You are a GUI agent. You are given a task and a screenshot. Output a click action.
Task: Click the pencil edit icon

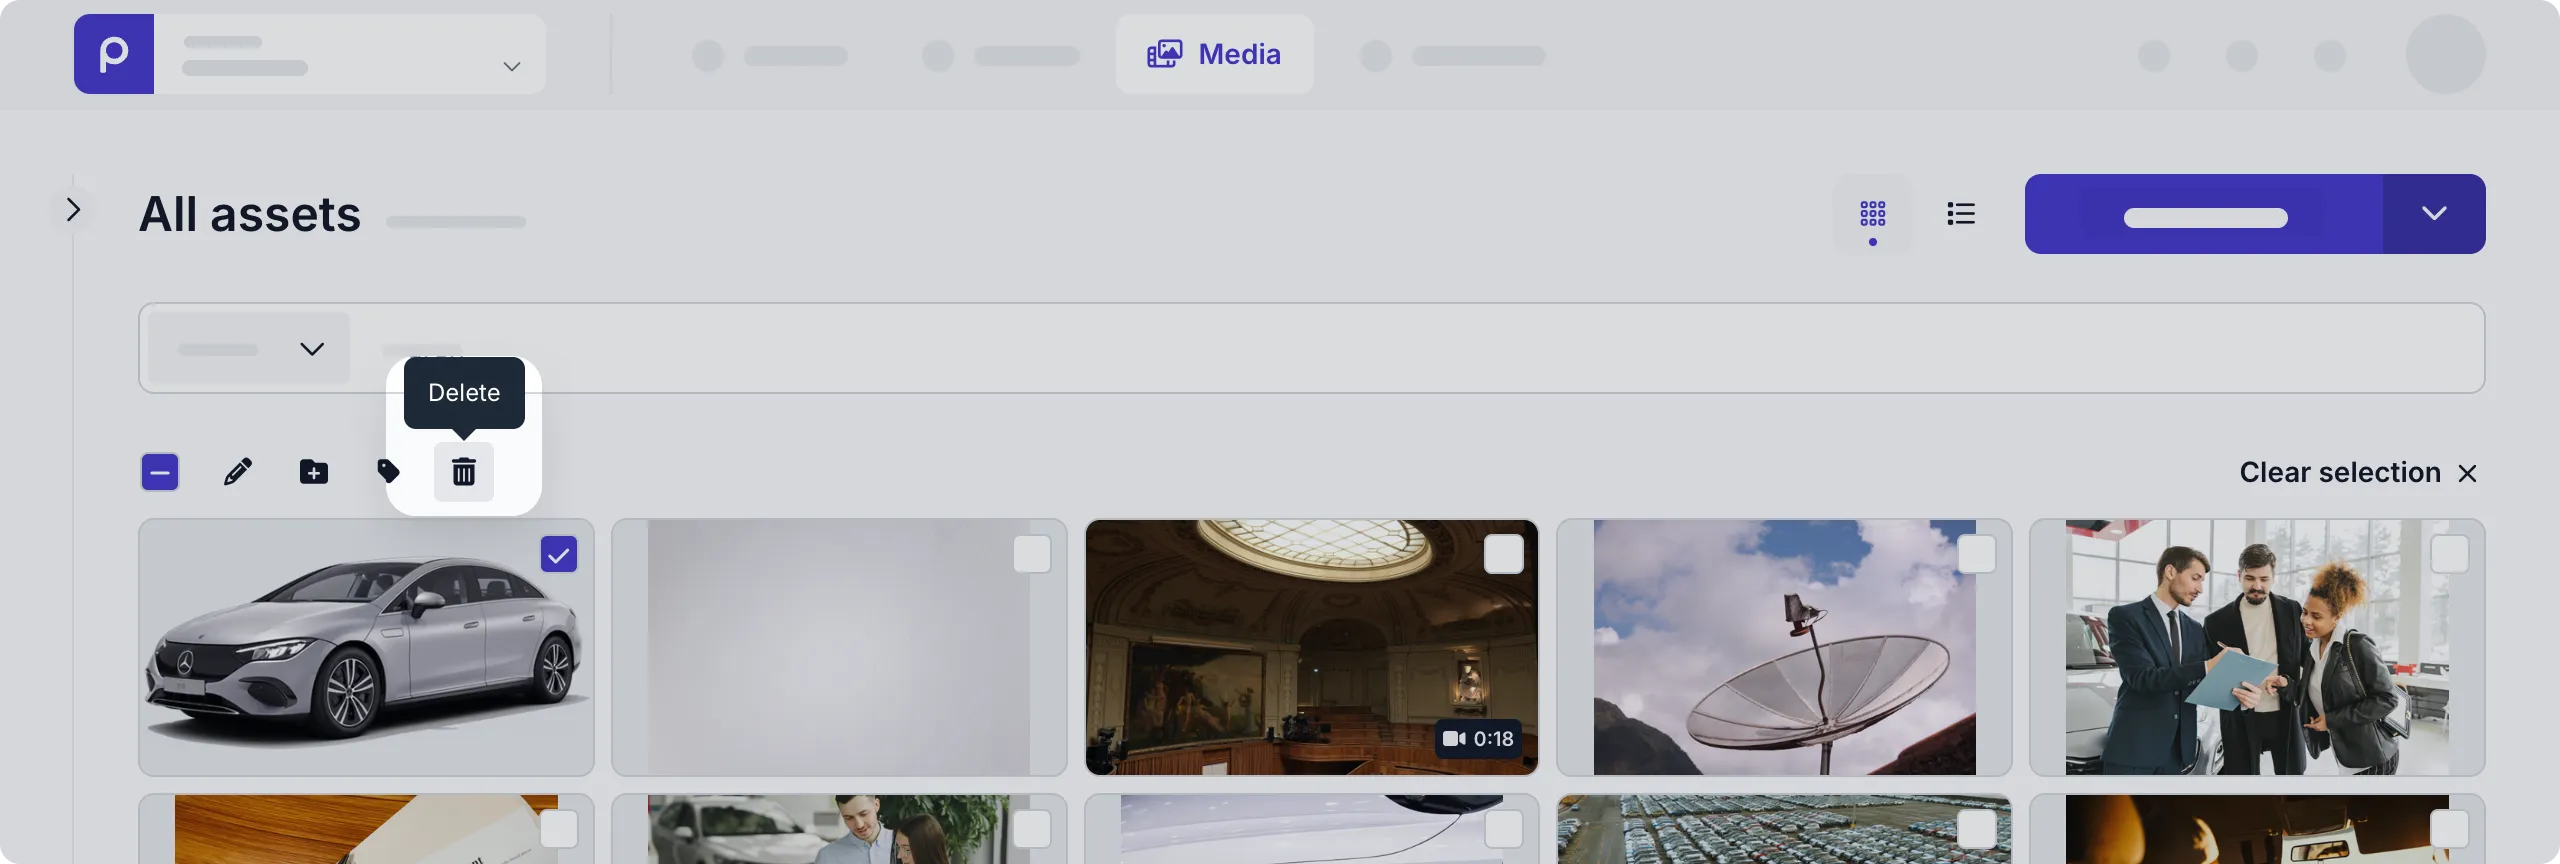[238, 472]
